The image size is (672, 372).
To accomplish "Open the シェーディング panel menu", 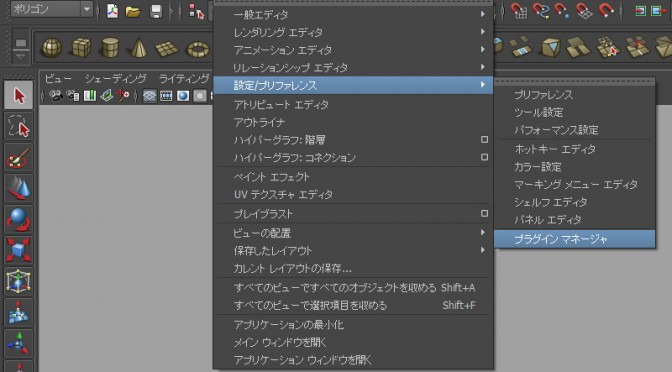I will [115, 78].
